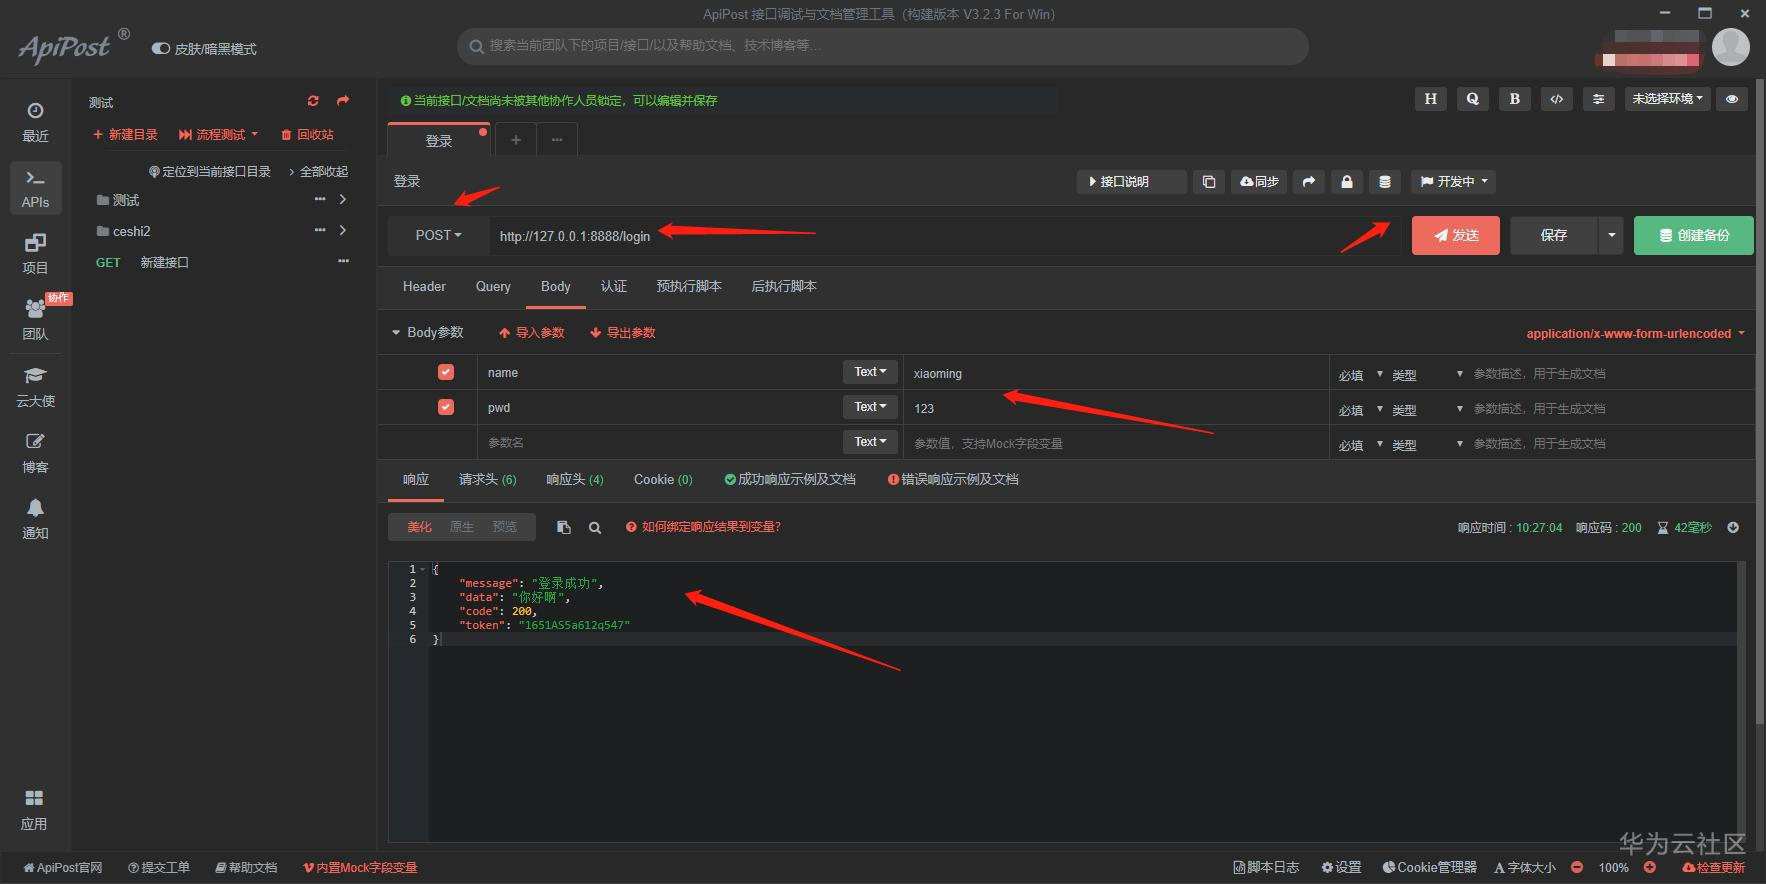Open the 未选择环境 environment dropdown
This screenshot has height=884, width=1766.
[x=1667, y=99]
